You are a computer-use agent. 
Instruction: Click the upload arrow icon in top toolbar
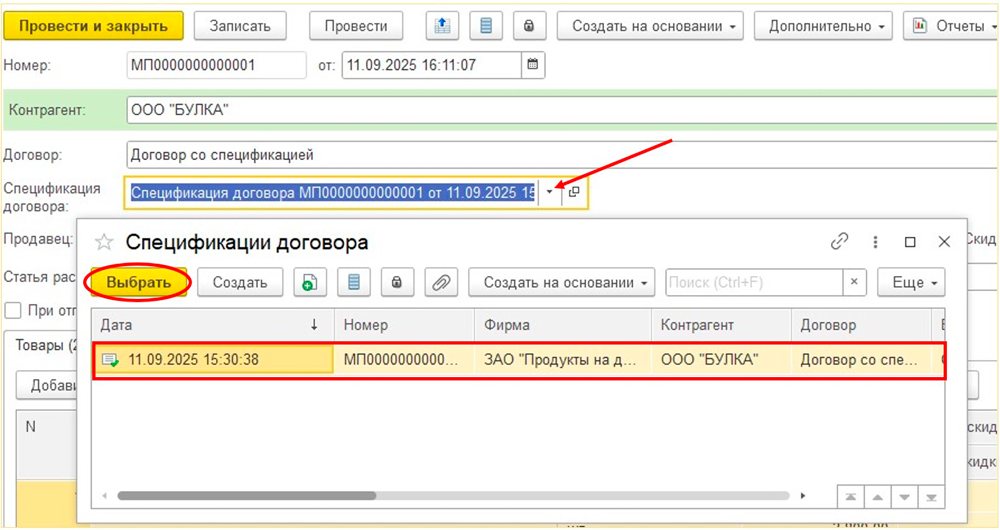pyautogui.click(x=442, y=26)
